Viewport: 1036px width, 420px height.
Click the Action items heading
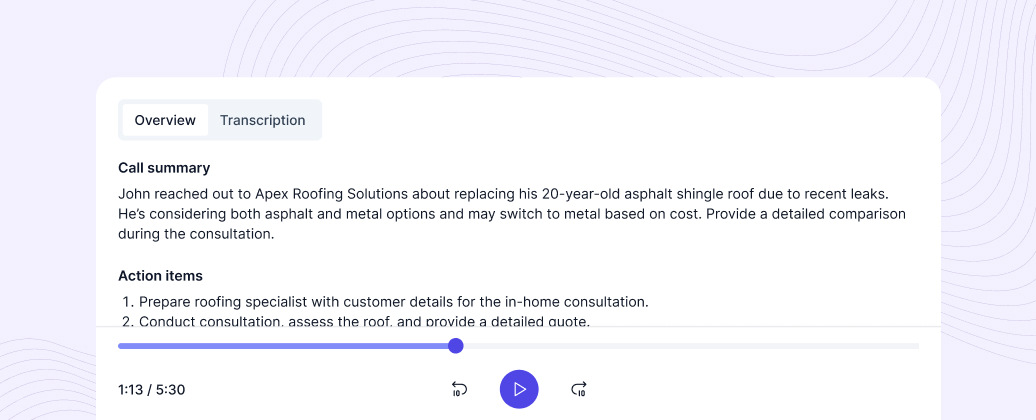[x=160, y=276]
